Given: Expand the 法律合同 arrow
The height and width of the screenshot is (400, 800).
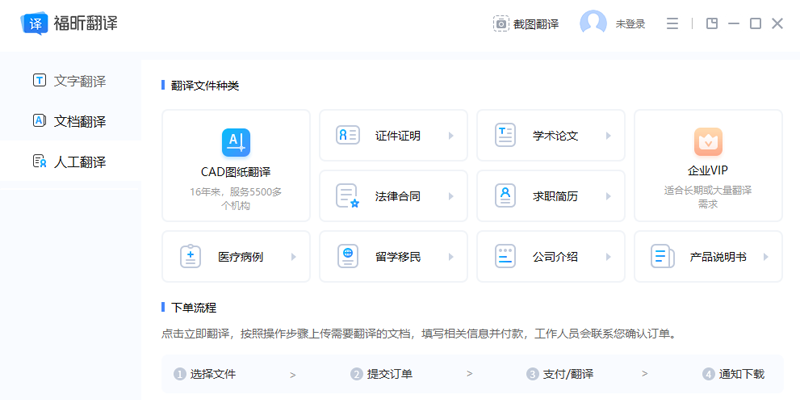Looking at the screenshot, I should pyautogui.click(x=451, y=196).
